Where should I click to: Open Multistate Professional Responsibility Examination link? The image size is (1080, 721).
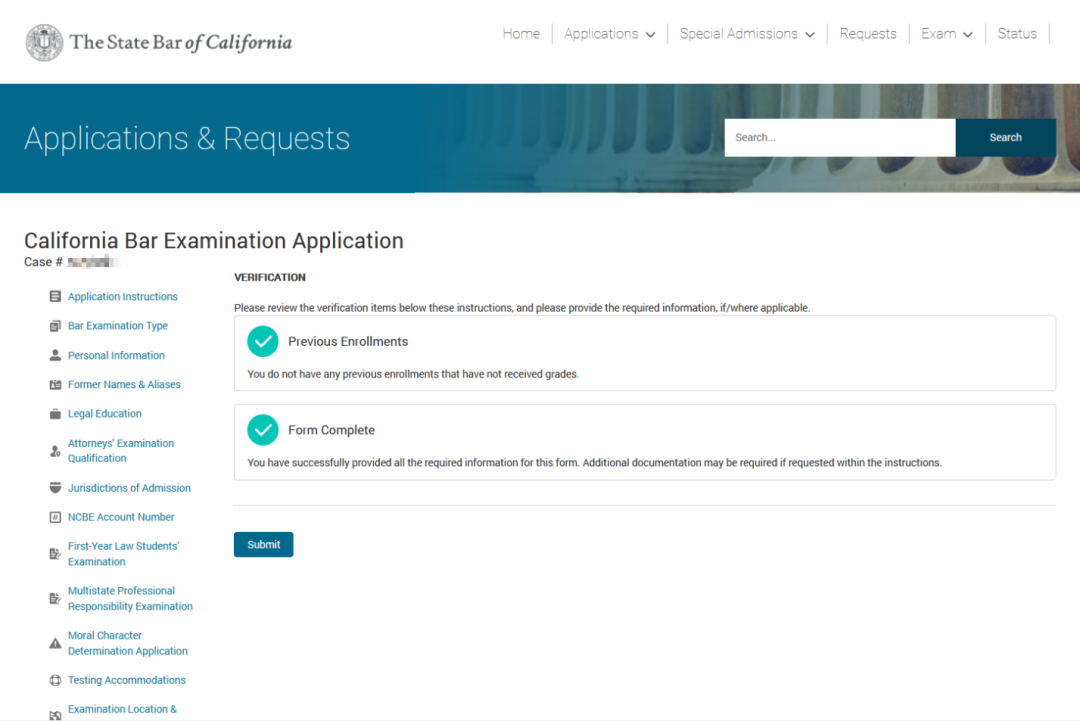[x=130, y=598]
